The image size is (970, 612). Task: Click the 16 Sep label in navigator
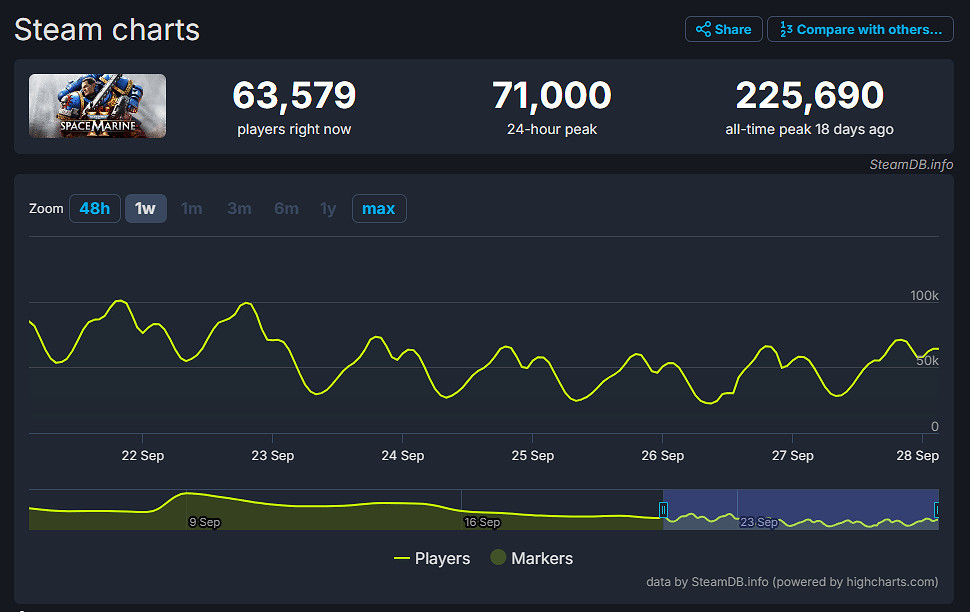(481, 522)
